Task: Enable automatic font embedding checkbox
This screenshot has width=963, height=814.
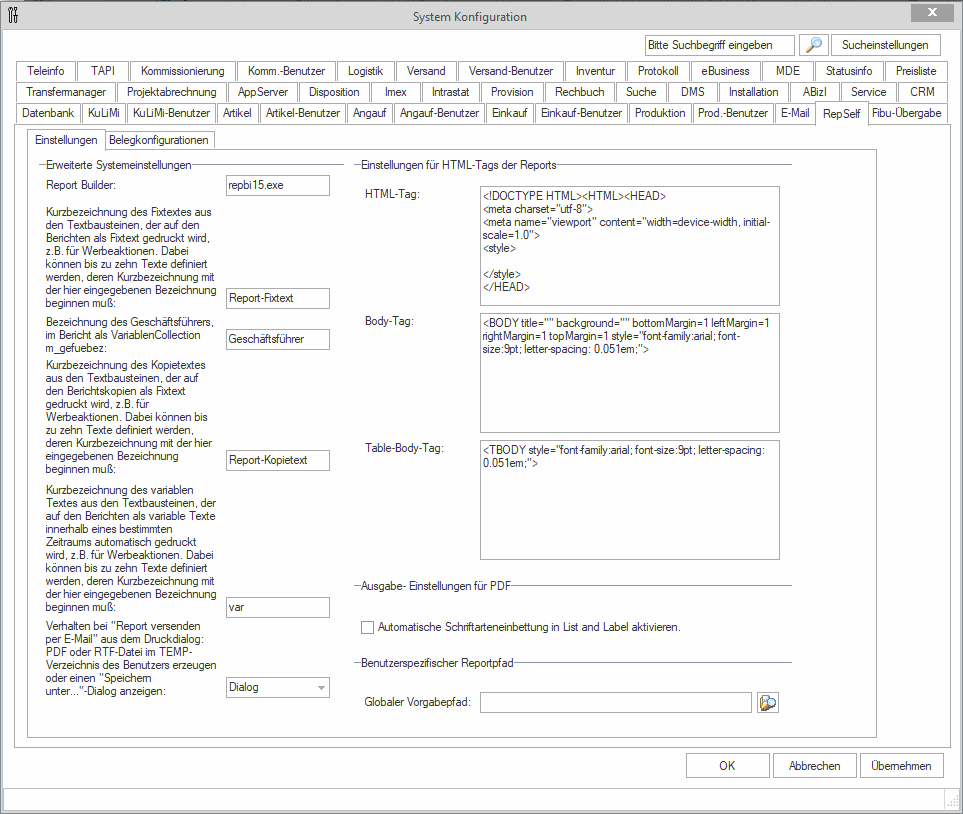Action: click(x=367, y=627)
